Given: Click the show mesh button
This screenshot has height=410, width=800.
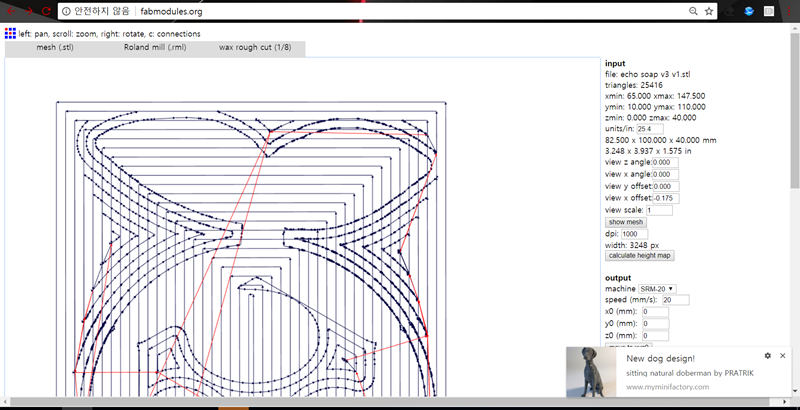Looking at the screenshot, I should [626, 222].
